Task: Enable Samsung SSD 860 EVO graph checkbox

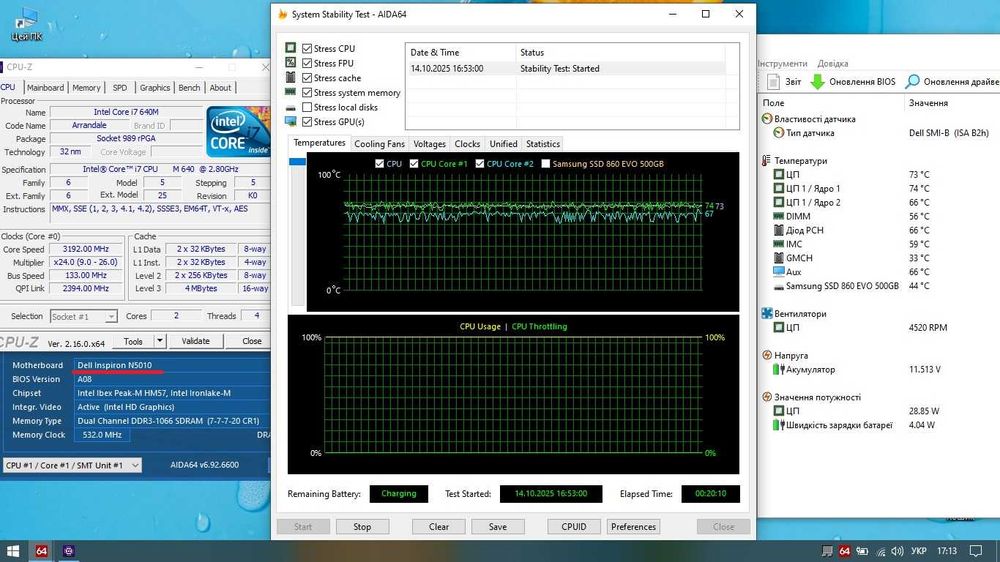Action: [x=545, y=164]
